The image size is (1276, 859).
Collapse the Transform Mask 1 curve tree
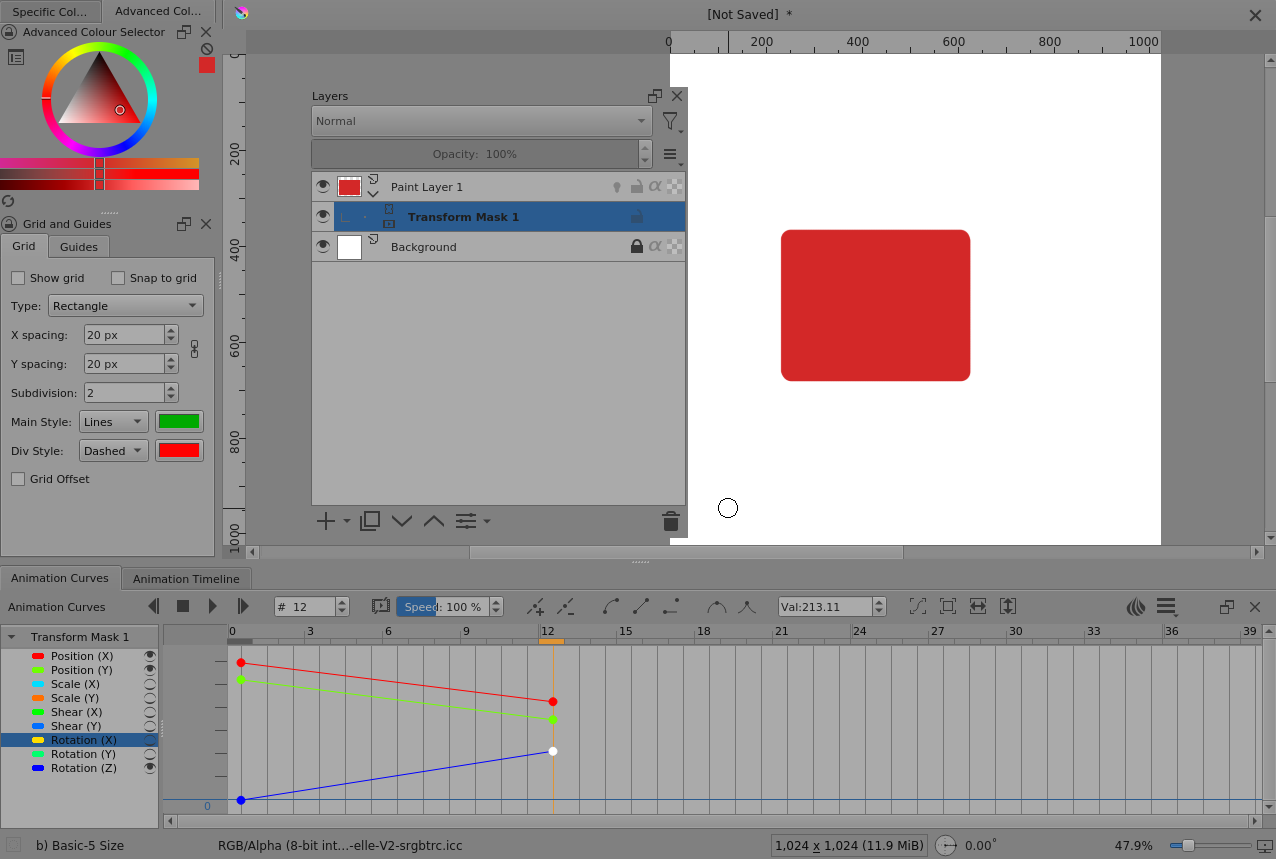point(13,637)
